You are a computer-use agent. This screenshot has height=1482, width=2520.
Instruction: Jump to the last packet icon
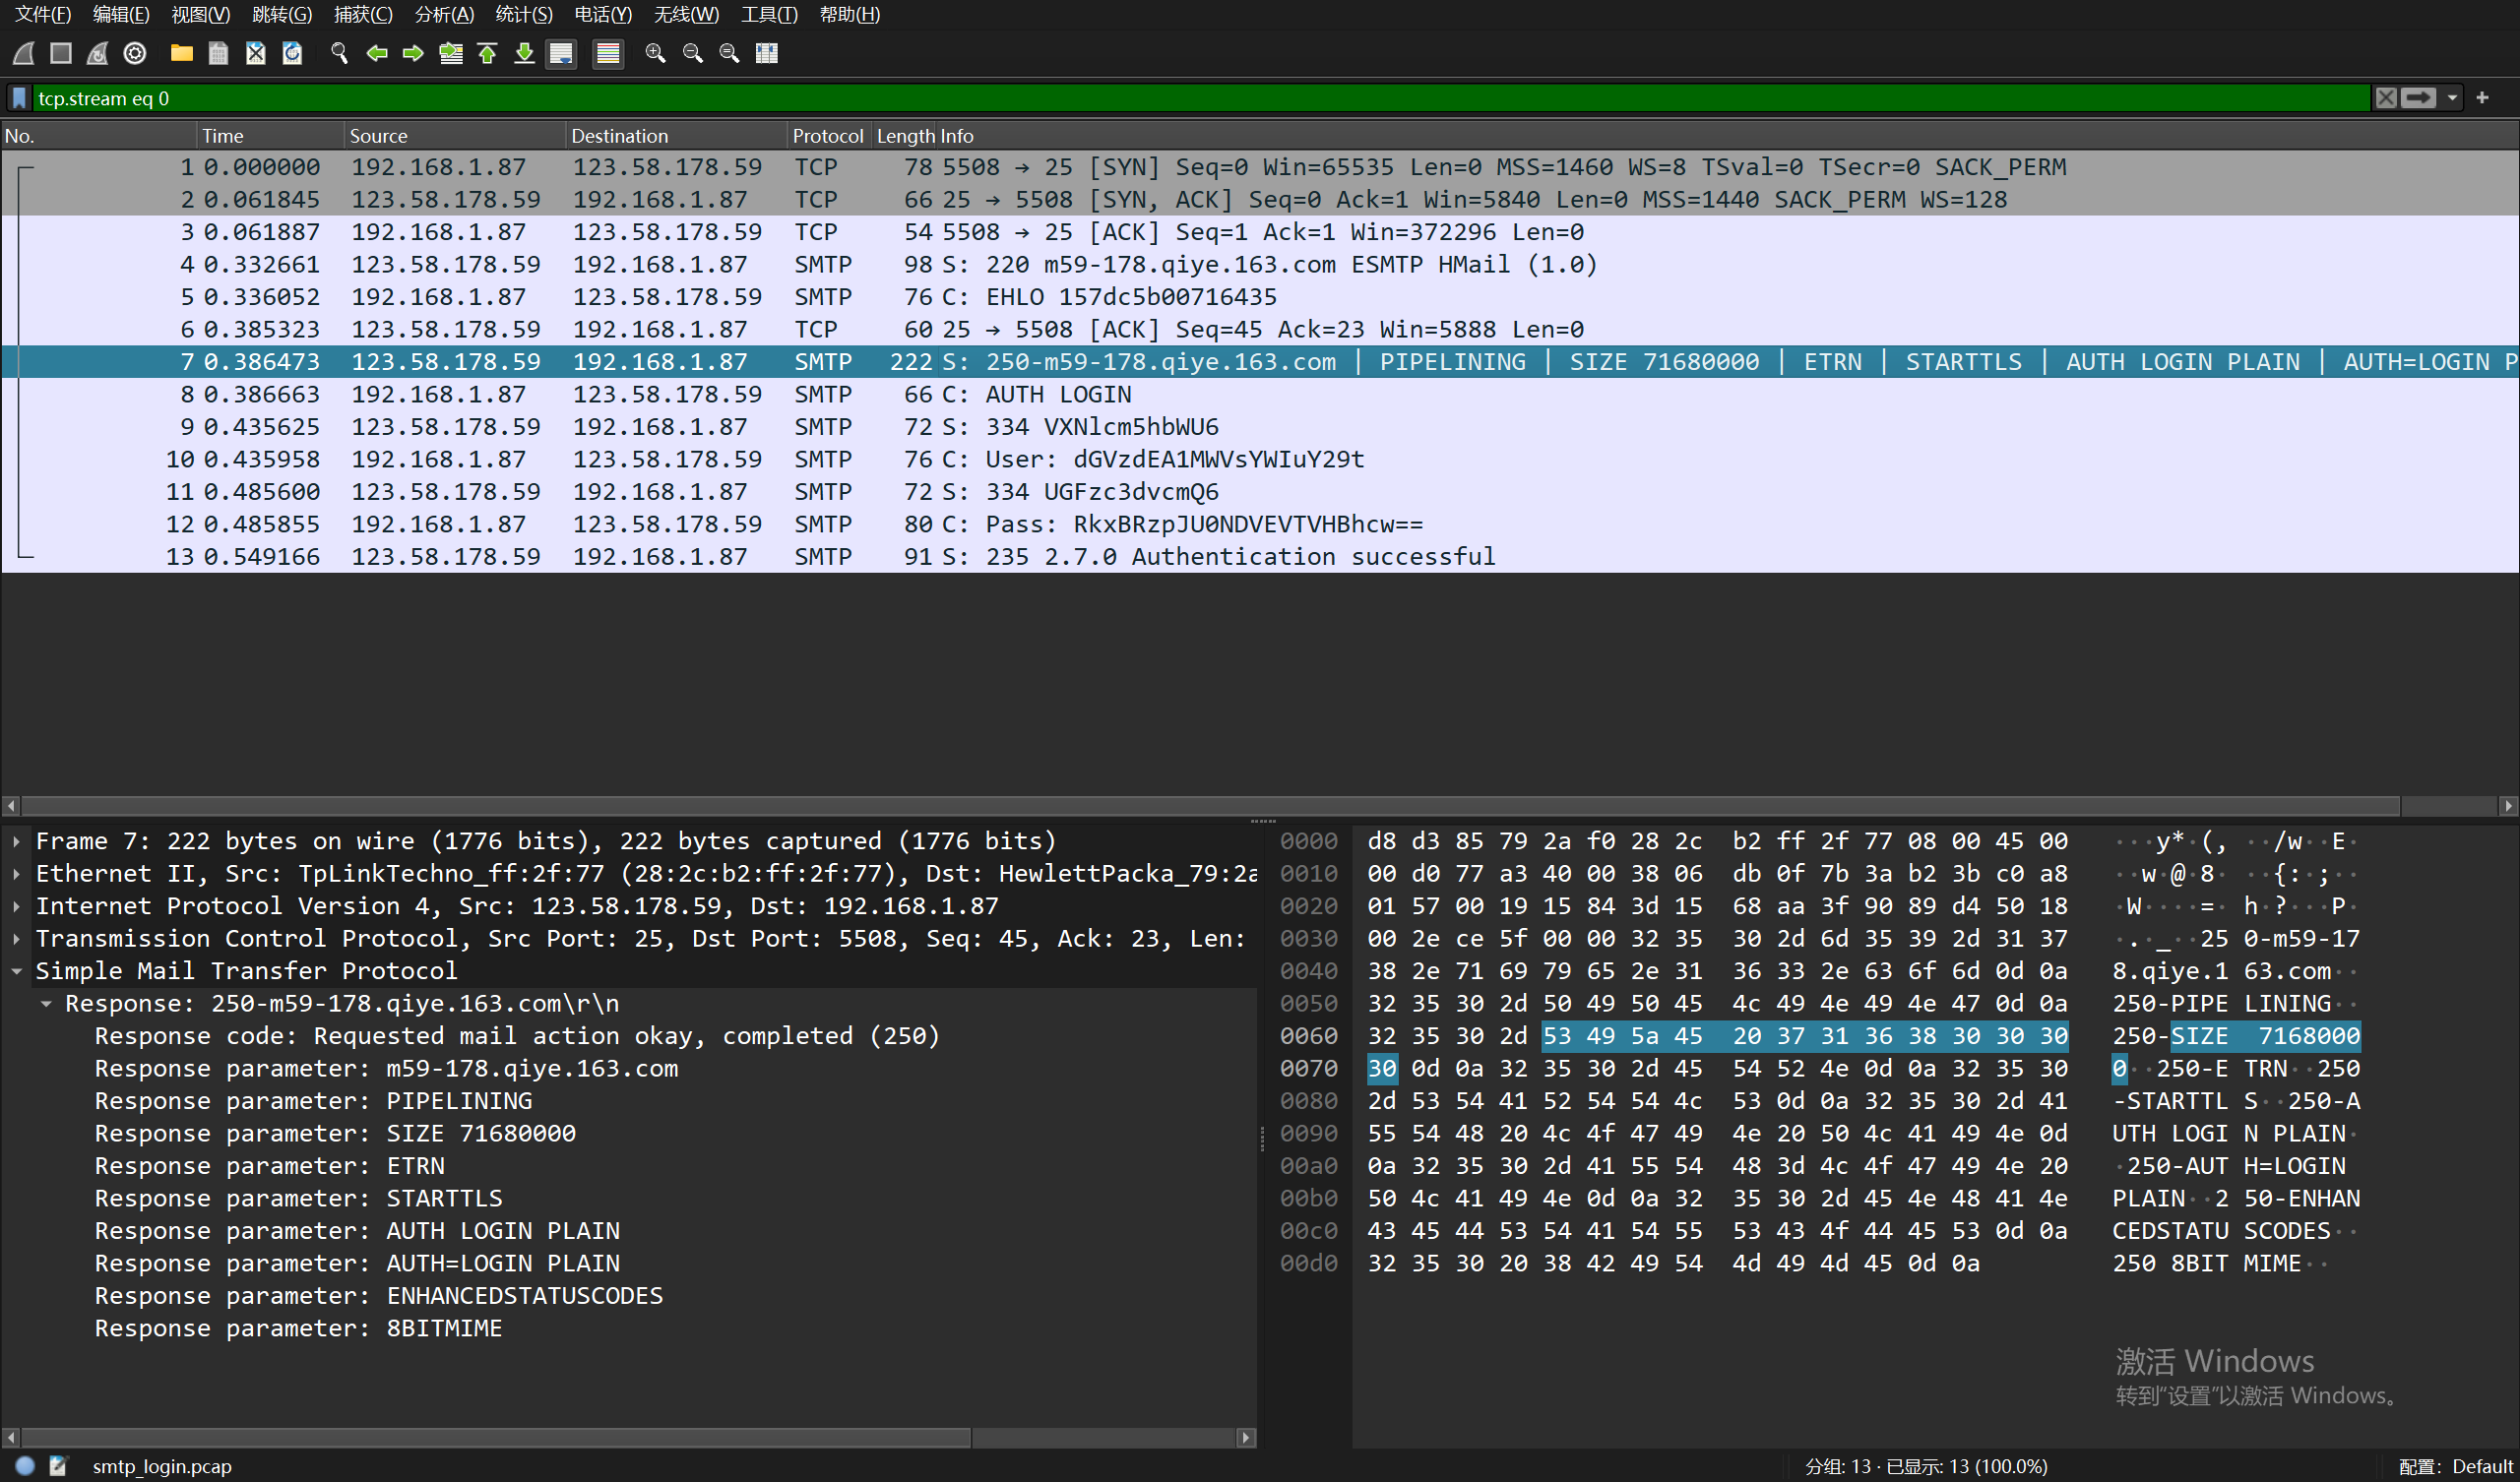pyautogui.click(x=524, y=53)
